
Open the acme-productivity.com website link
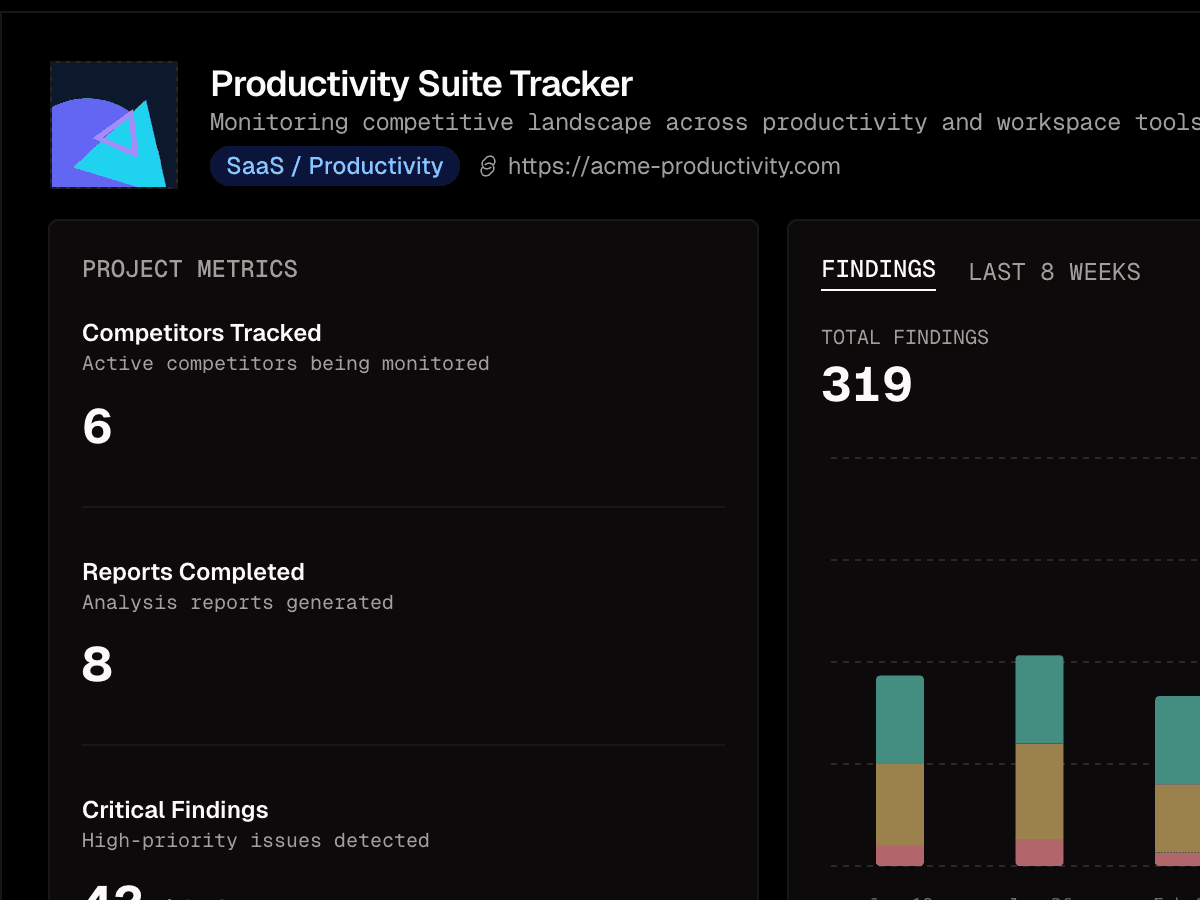coord(673,166)
